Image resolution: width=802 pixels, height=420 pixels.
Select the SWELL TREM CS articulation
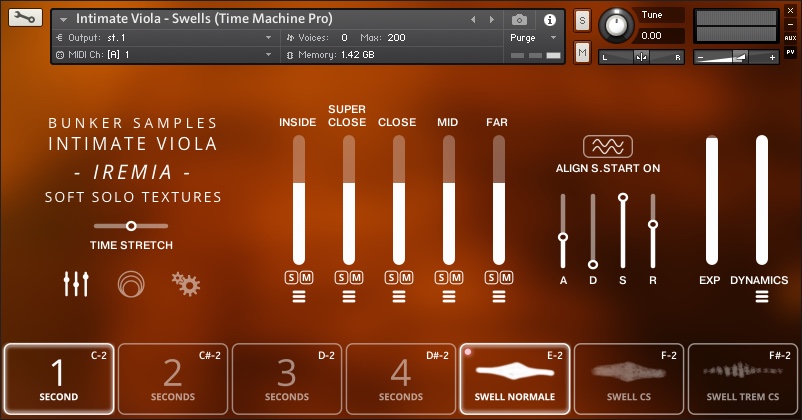(742, 379)
